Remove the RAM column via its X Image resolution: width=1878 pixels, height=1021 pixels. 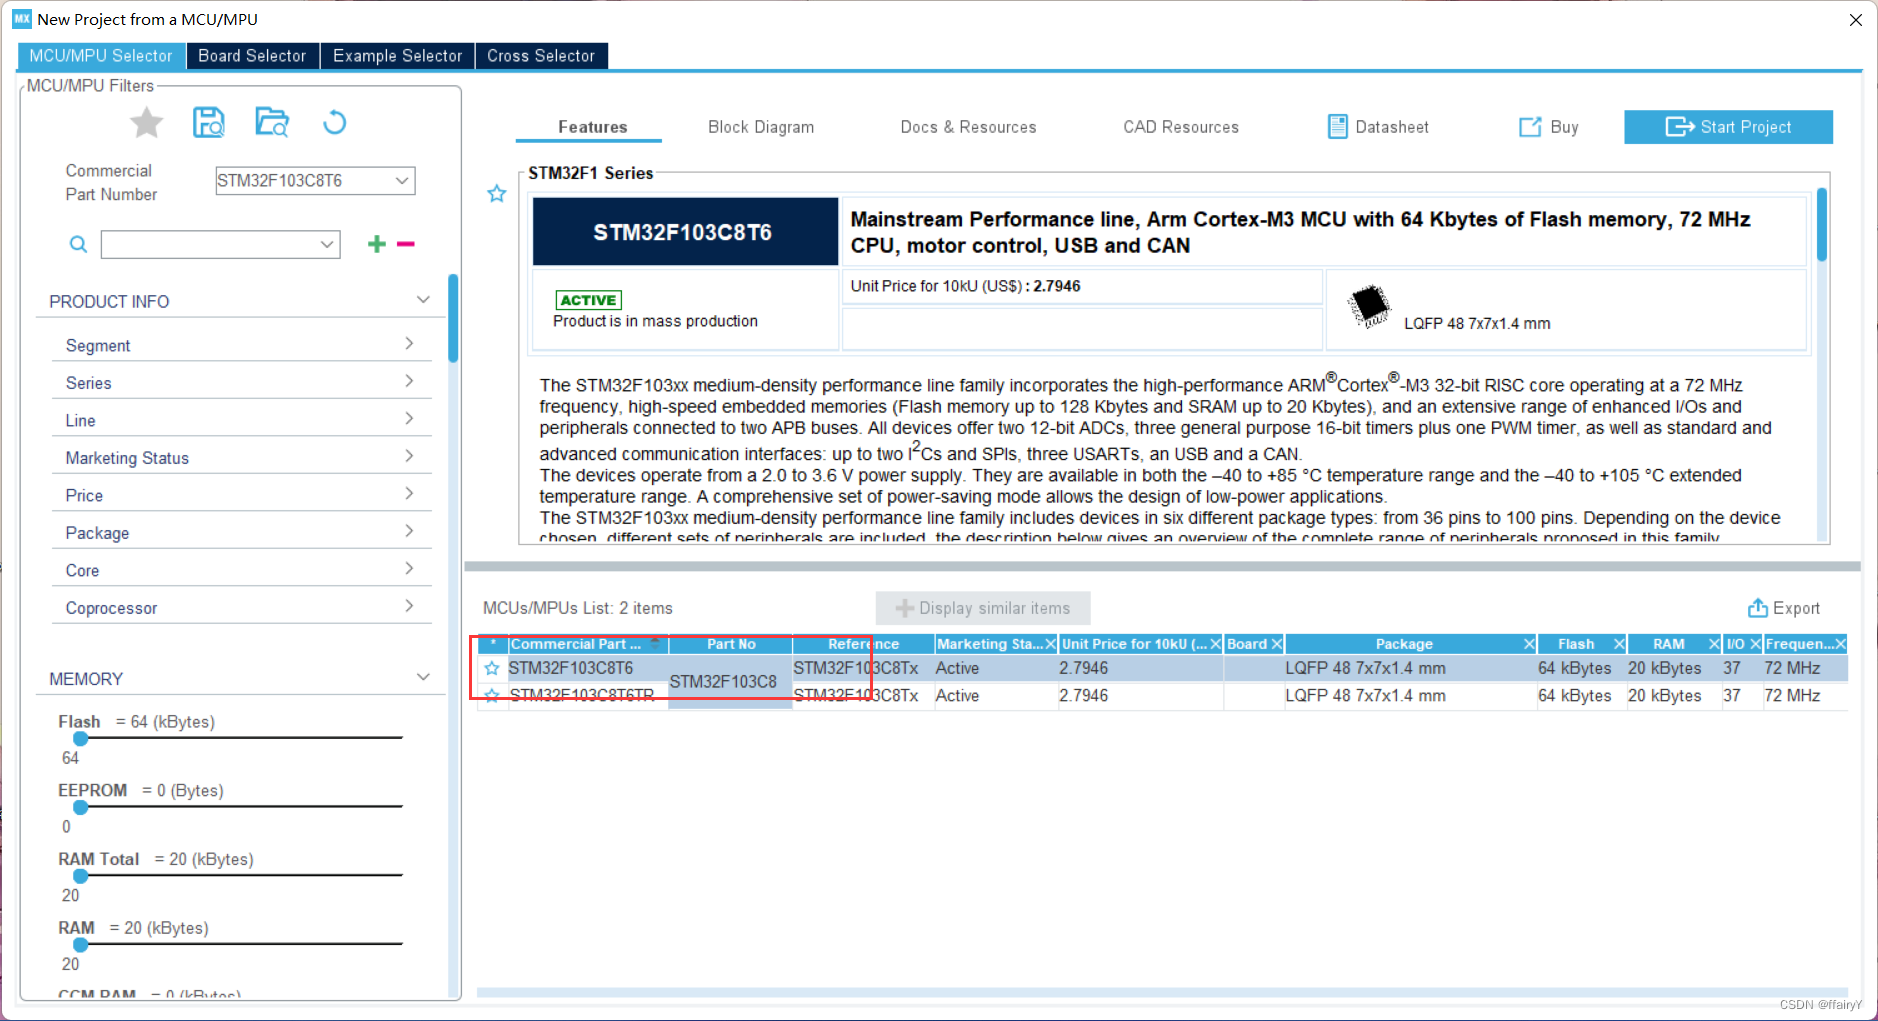click(x=1714, y=644)
